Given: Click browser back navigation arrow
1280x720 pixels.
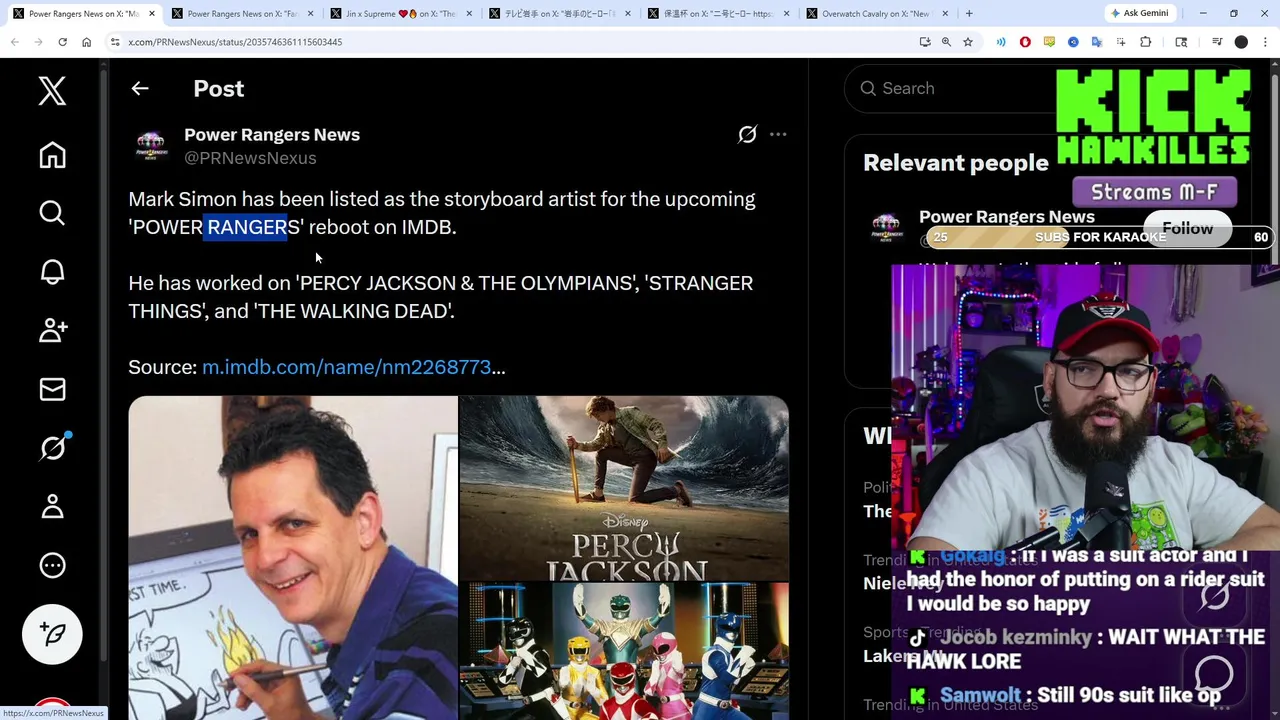Looking at the screenshot, I should coord(15,42).
